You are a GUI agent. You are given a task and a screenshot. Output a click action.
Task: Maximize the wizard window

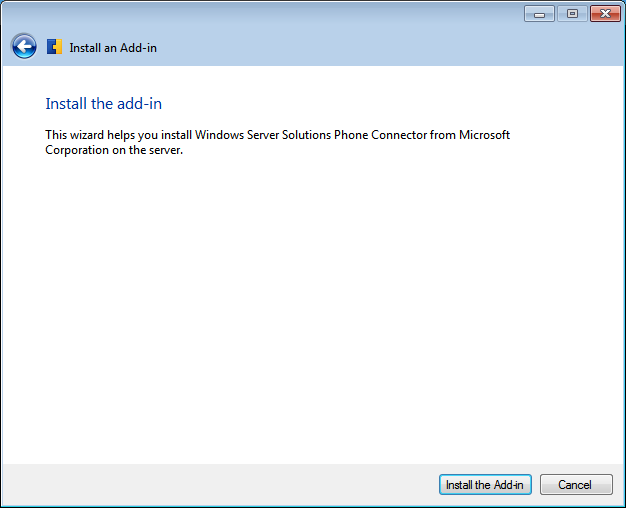[x=572, y=14]
